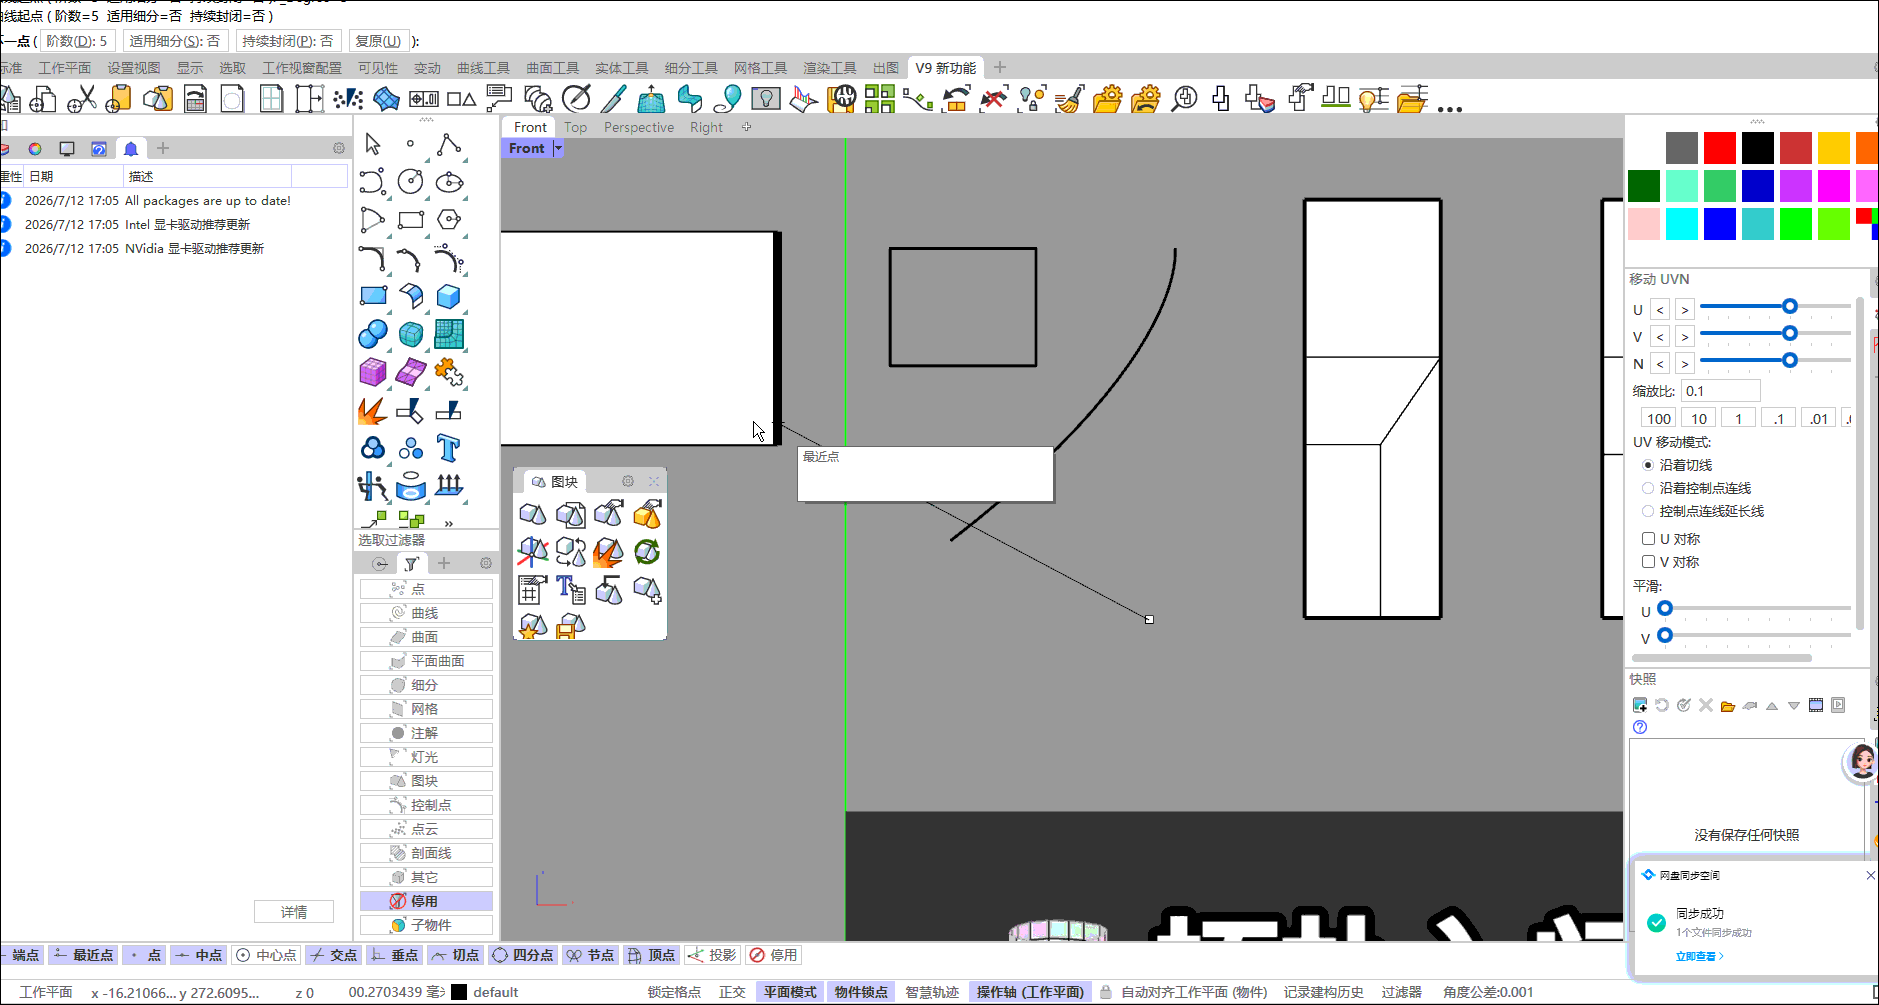This screenshot has height=1005, width=1879.
Task: Click the rectangle tool icon
Action: [x=410, y=220]
